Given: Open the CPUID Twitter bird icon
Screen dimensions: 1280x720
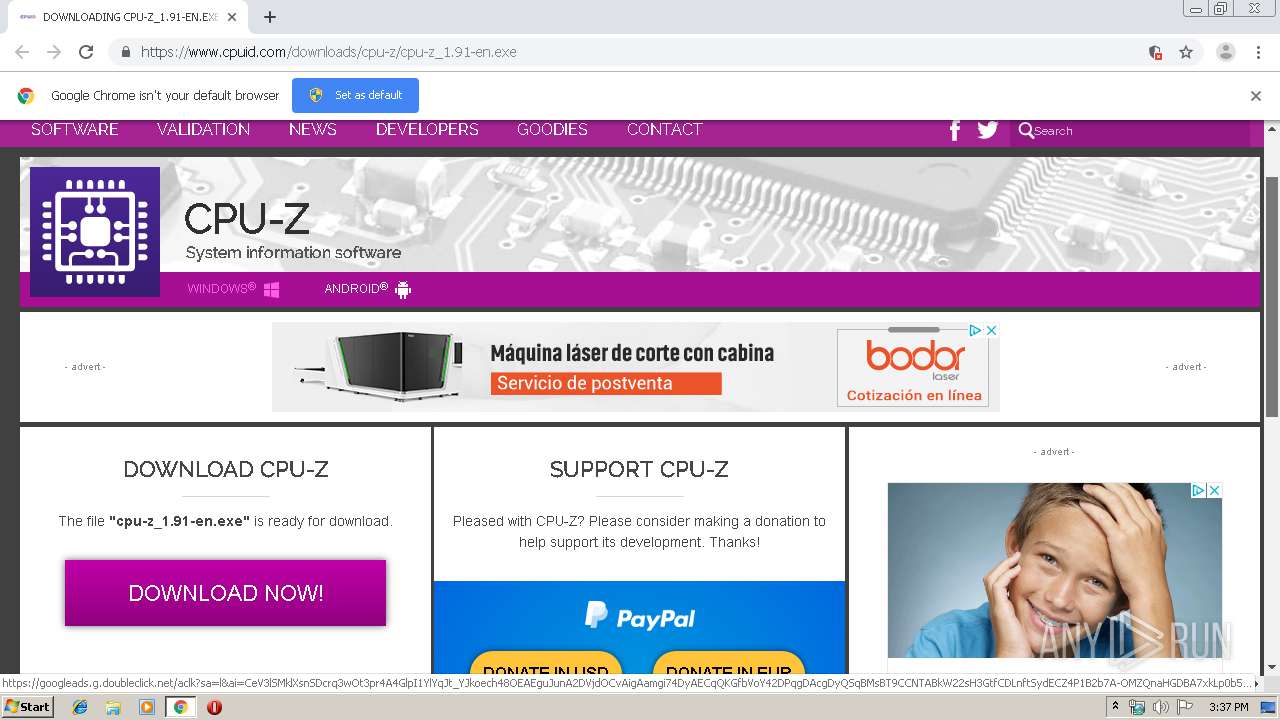Looking at the screenshot, I should 988,130.
